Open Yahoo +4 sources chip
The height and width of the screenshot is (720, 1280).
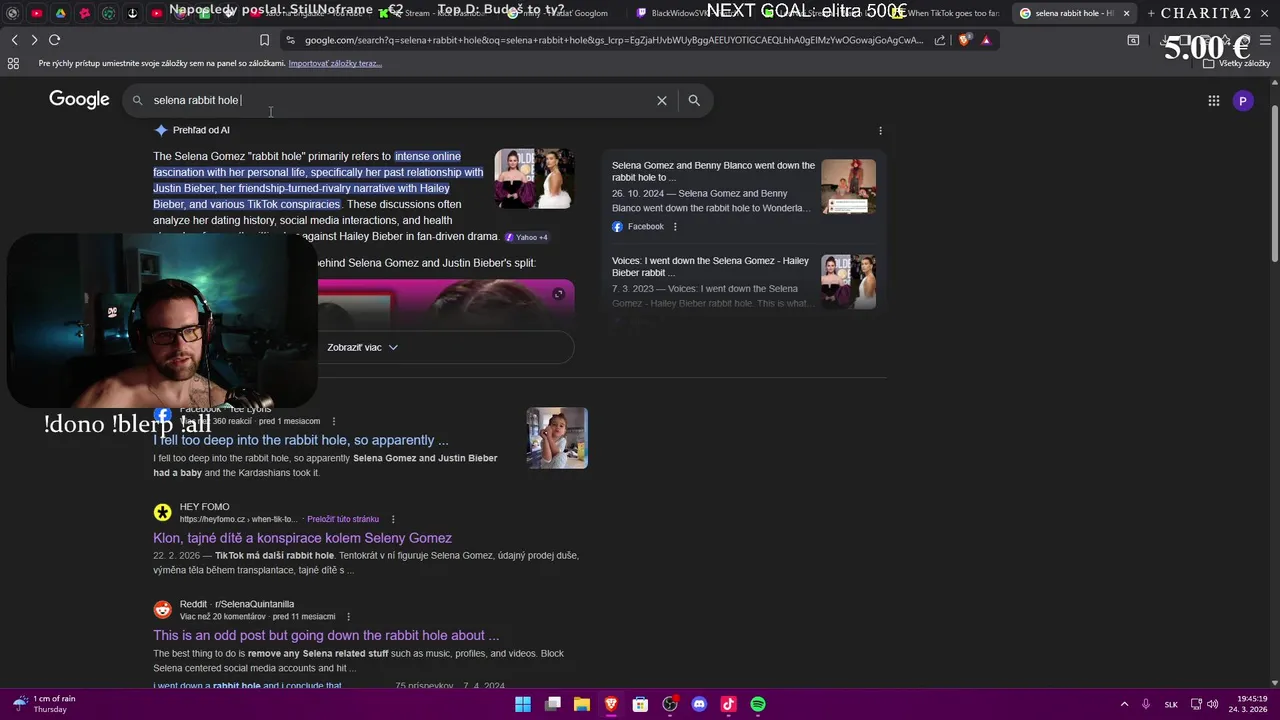[x=527, y=237]
